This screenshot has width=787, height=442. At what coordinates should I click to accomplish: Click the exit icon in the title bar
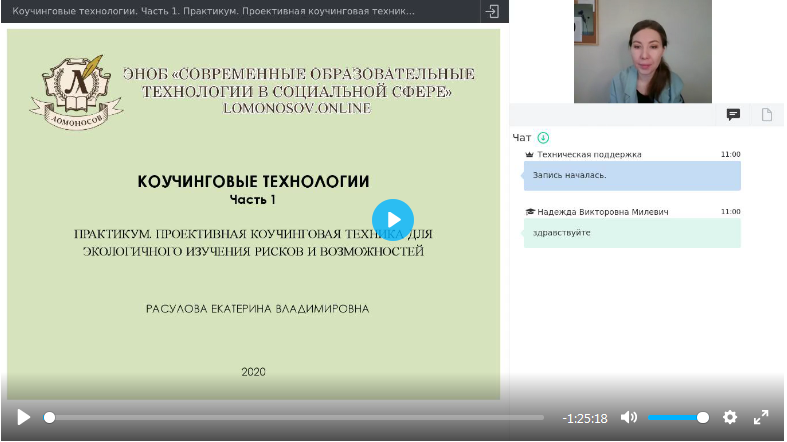pos(492,11)
